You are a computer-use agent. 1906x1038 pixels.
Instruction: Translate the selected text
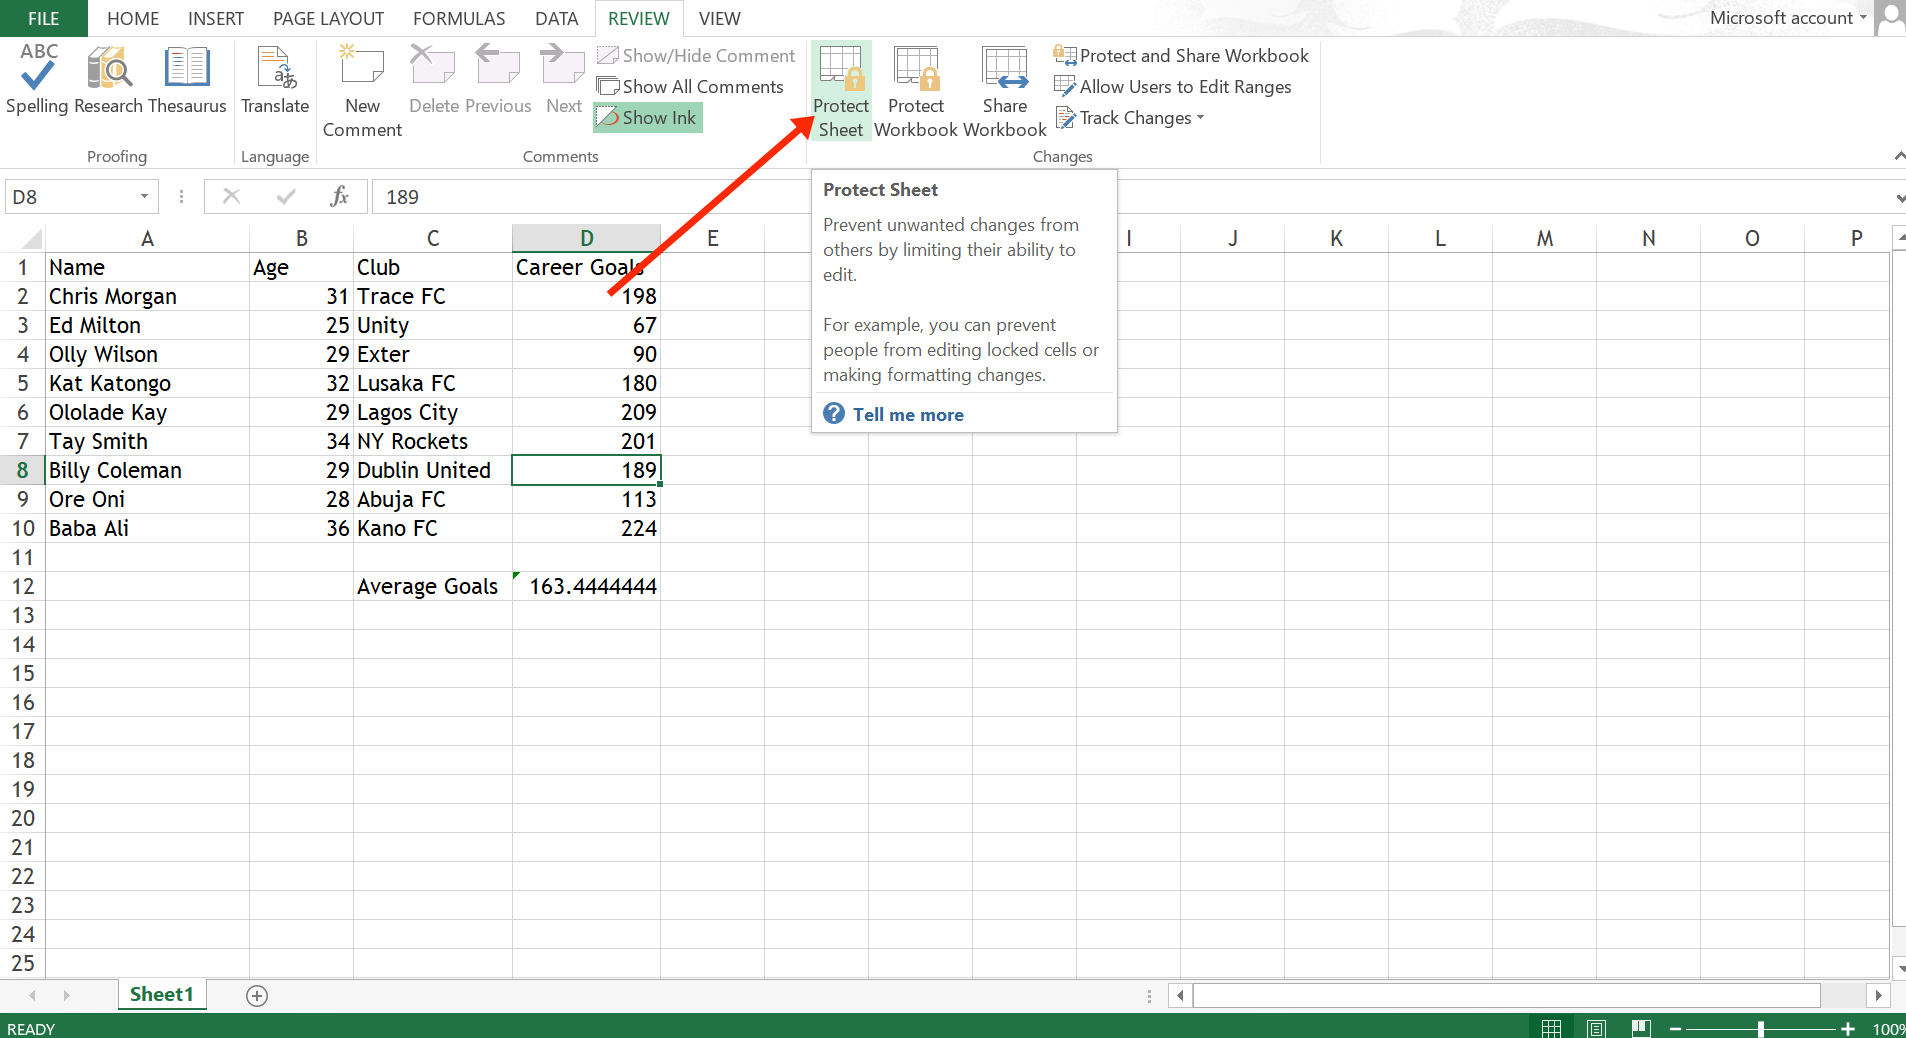[x=274, y=80]
